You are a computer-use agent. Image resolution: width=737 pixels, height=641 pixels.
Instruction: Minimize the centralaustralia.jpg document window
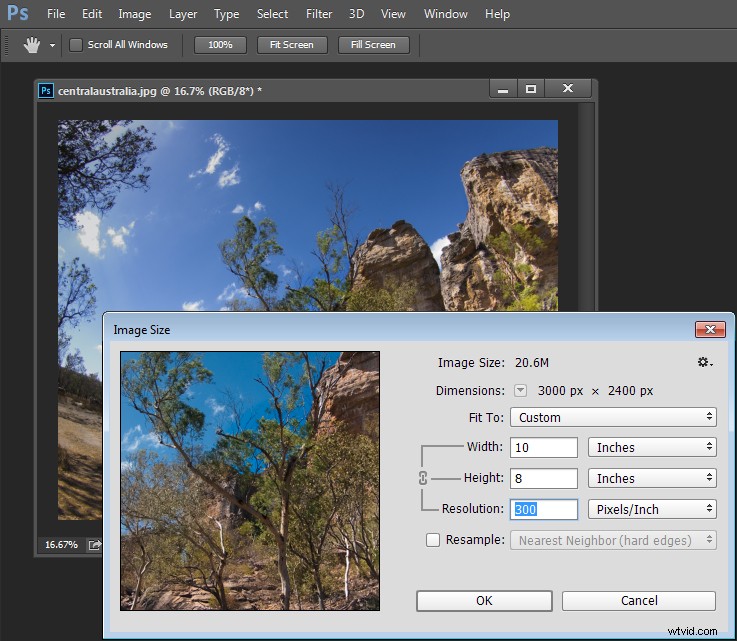click(x=503, y=89)
